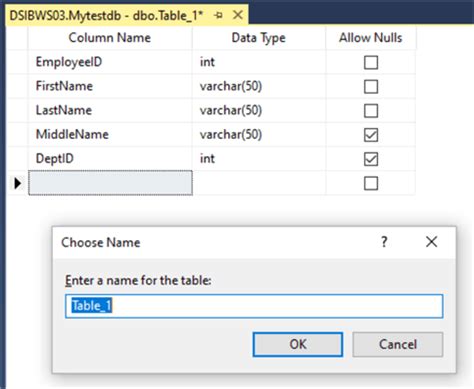The image size is (474, 389).
Task: Confirm table name with OK button
Action: pos(298,344)
